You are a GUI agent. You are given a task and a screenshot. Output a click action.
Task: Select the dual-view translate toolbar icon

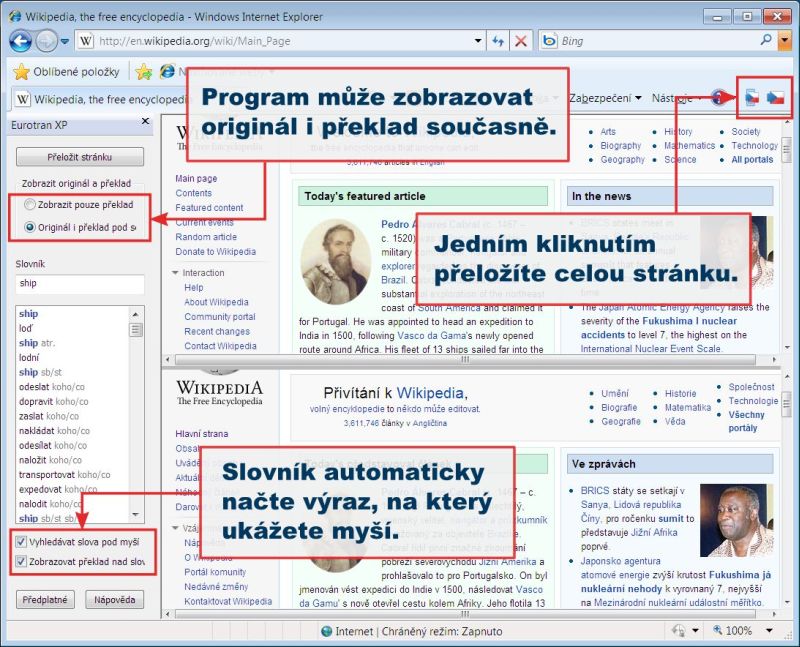click(x=752, y=97)
